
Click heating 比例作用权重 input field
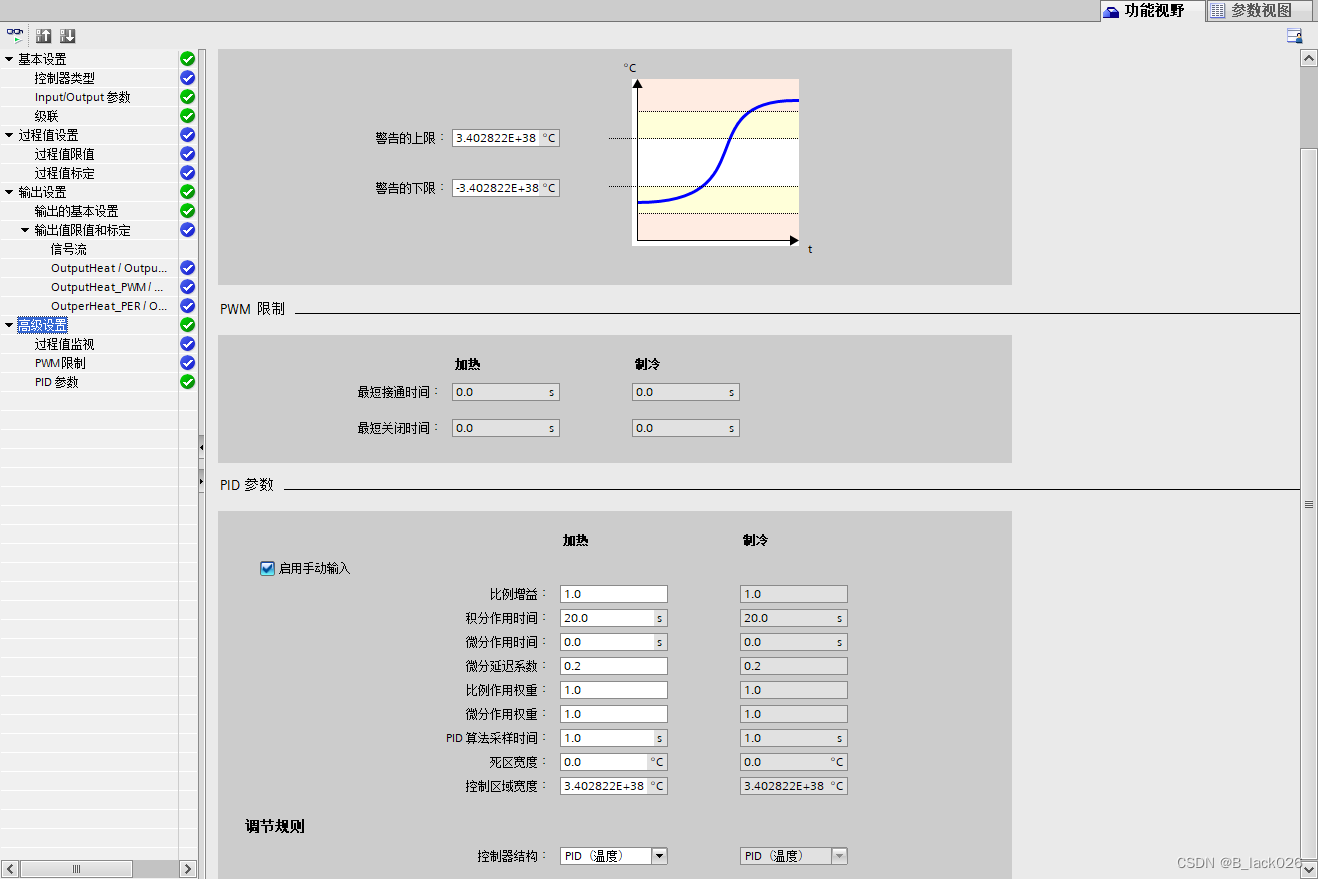(614, 690)
